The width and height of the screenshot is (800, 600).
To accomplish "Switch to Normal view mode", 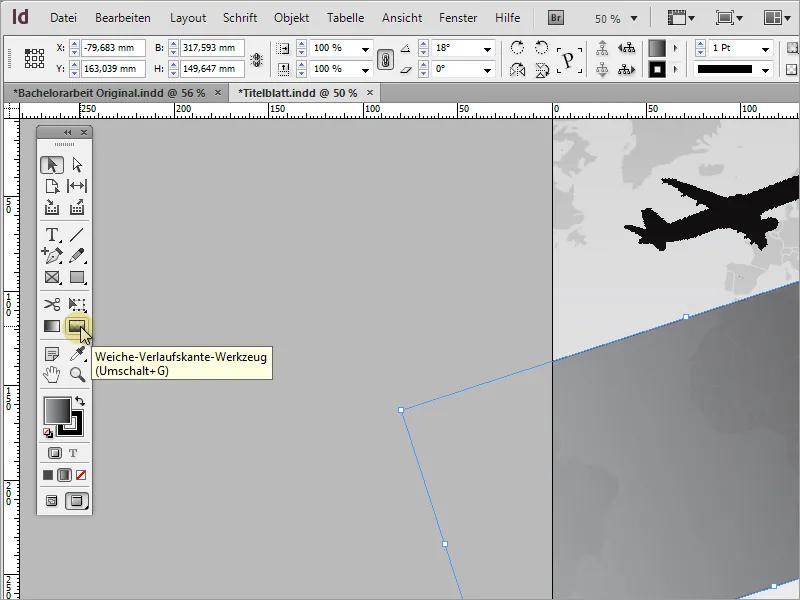I will pyautogui.click(x=52, y=501).
